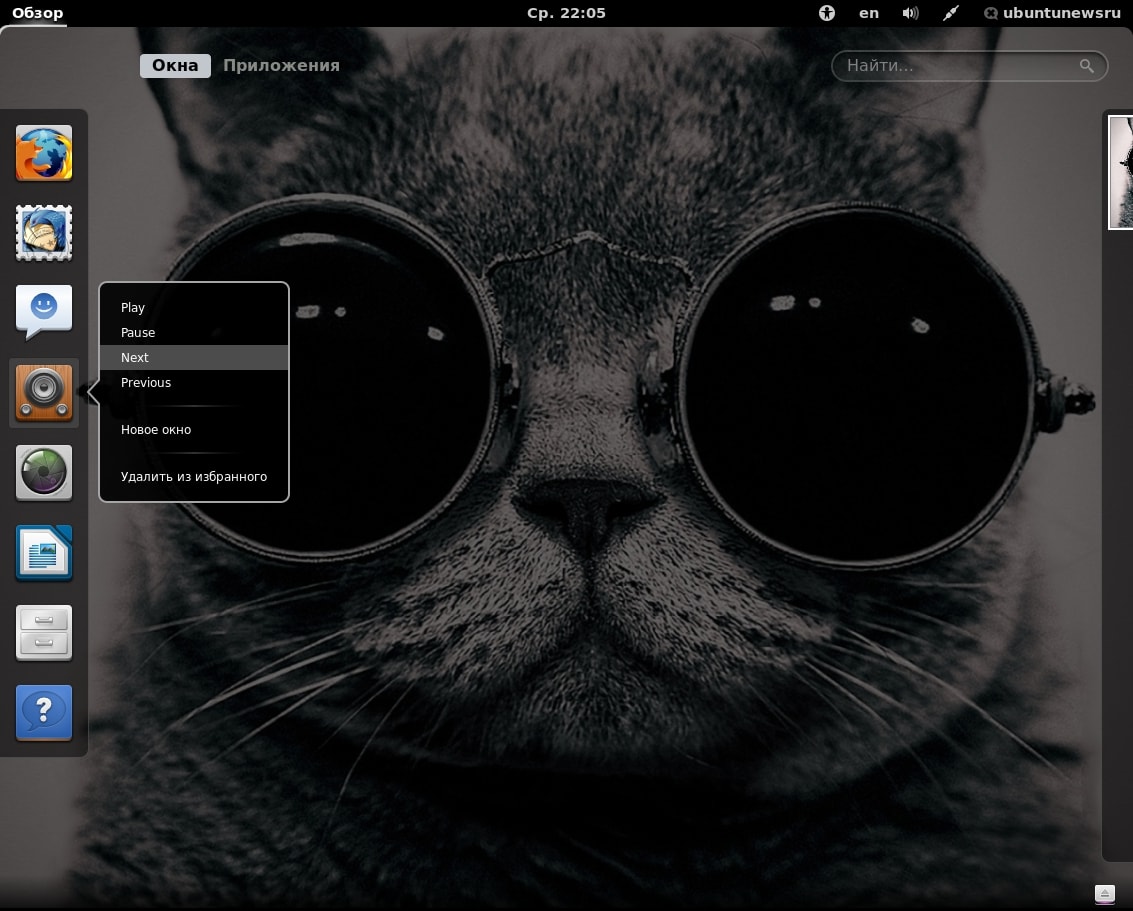Open Firefox from the dash
Screen dimensions: 1133x911
click(44, 154)
